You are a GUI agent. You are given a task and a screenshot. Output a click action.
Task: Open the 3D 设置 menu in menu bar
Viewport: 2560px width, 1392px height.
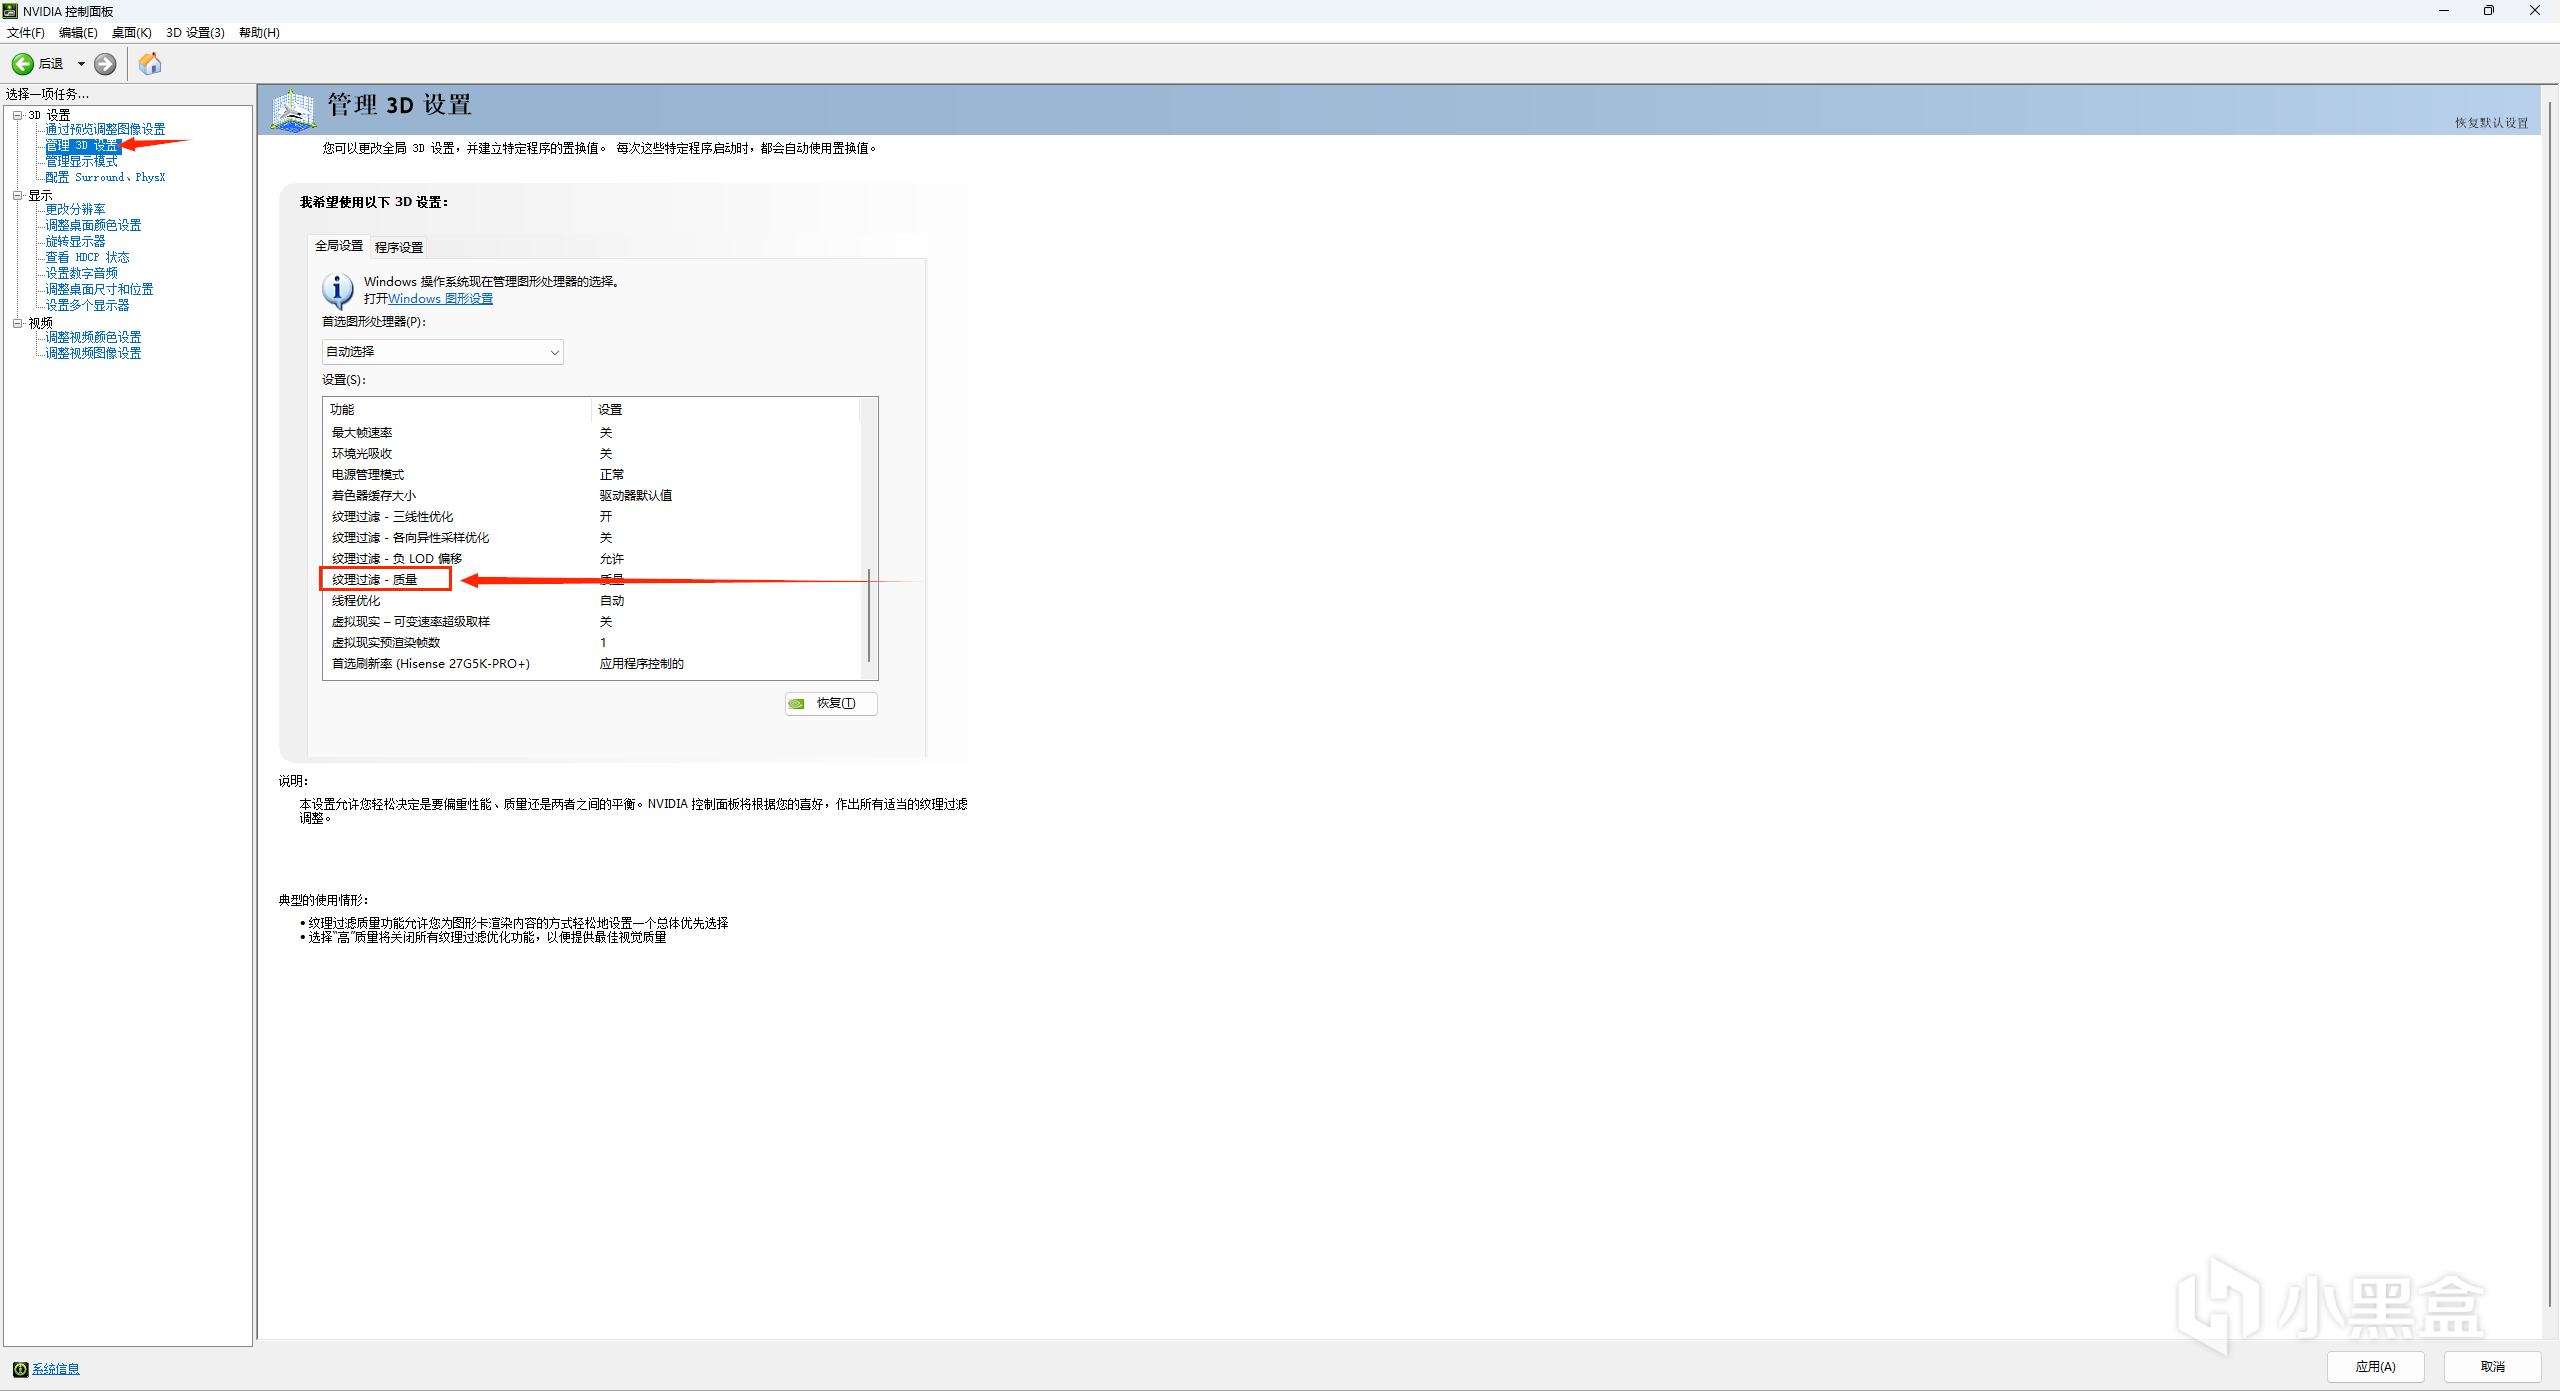[195, 33]
